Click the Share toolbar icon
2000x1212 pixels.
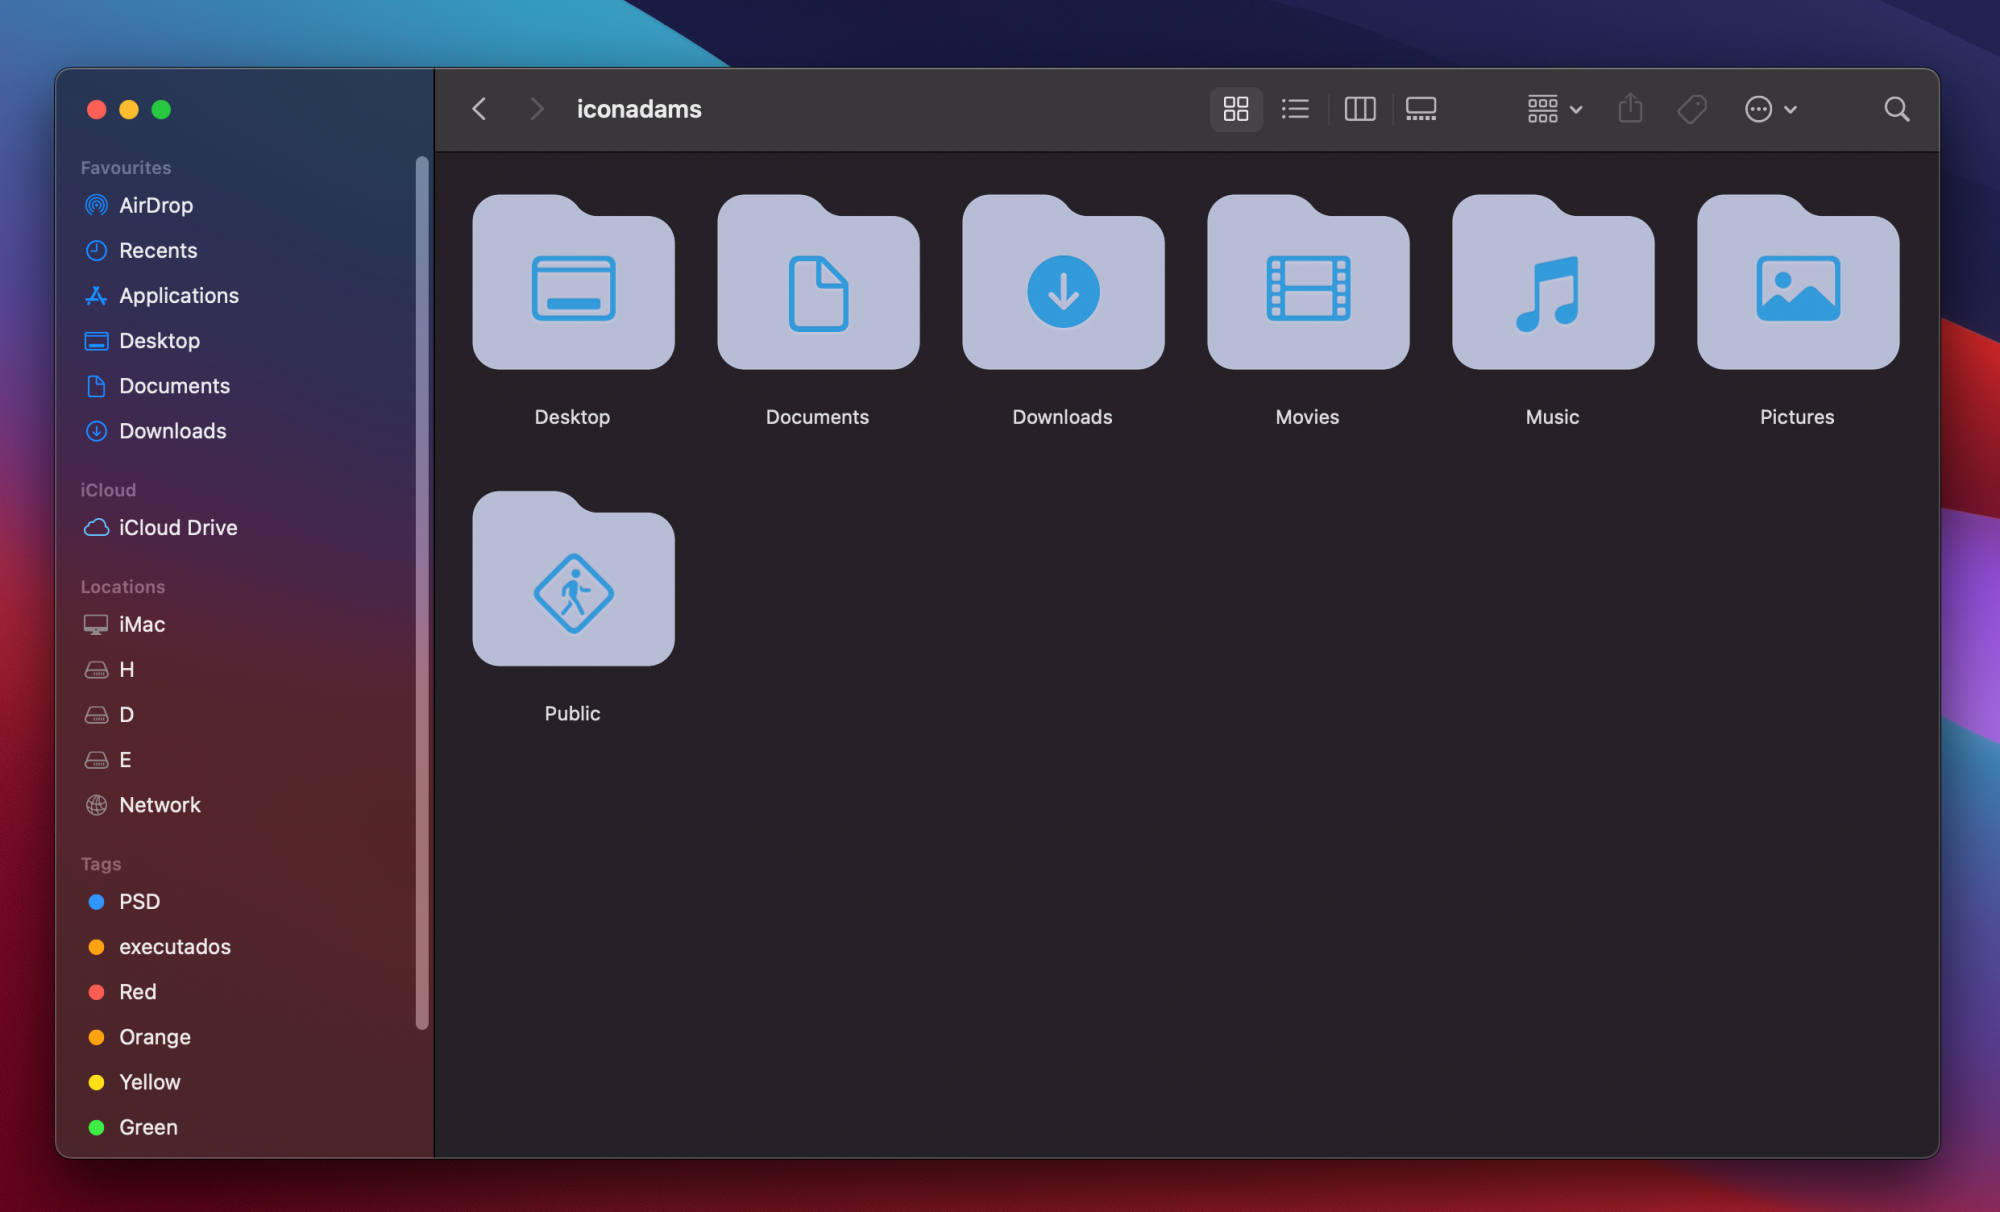click(x=1630, y=109)
